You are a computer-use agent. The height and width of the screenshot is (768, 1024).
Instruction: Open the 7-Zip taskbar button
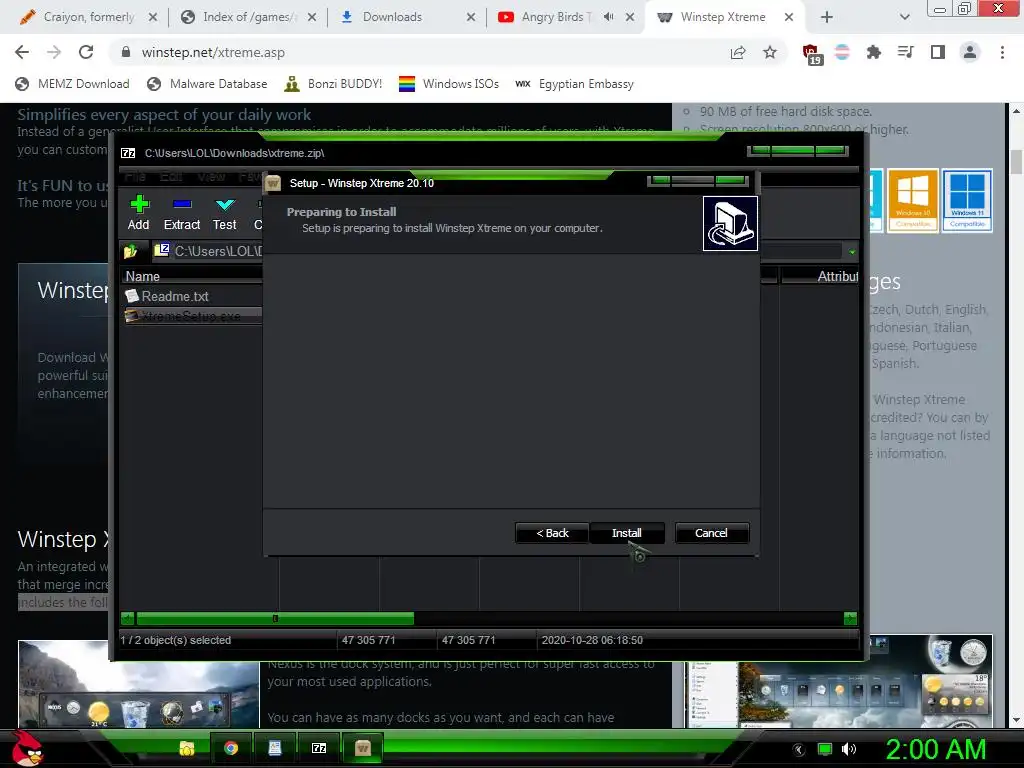pyautogui.click(x=319, y=748)
